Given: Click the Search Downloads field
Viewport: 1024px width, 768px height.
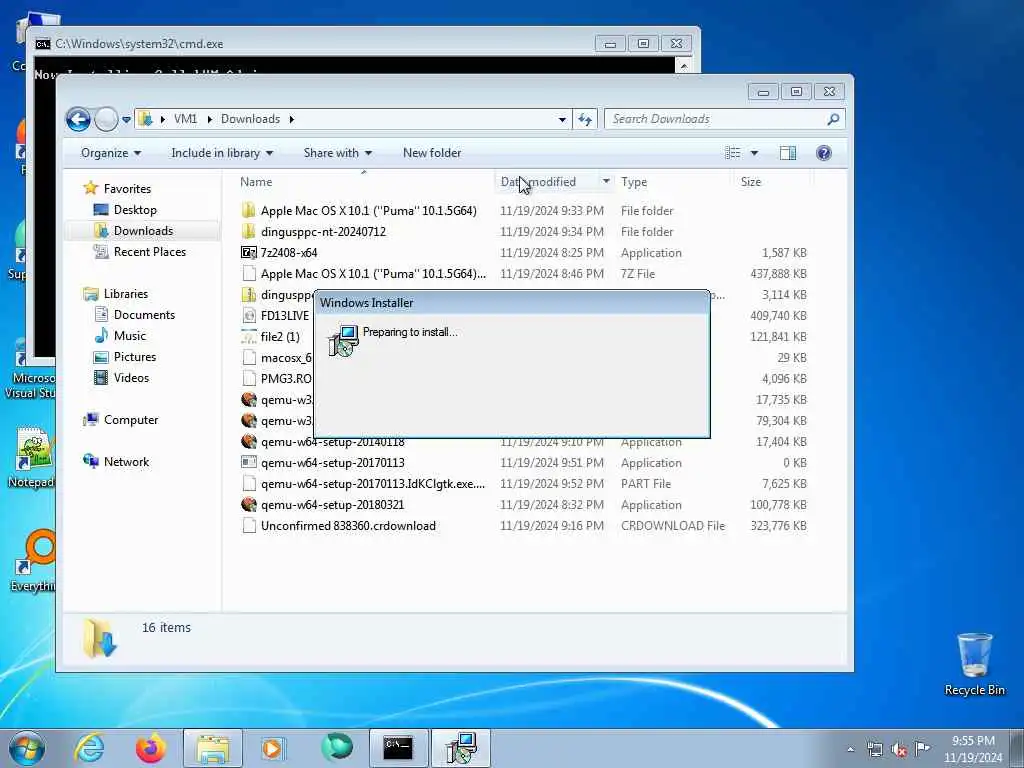Looking at the screenshot, I should [725, 119].
